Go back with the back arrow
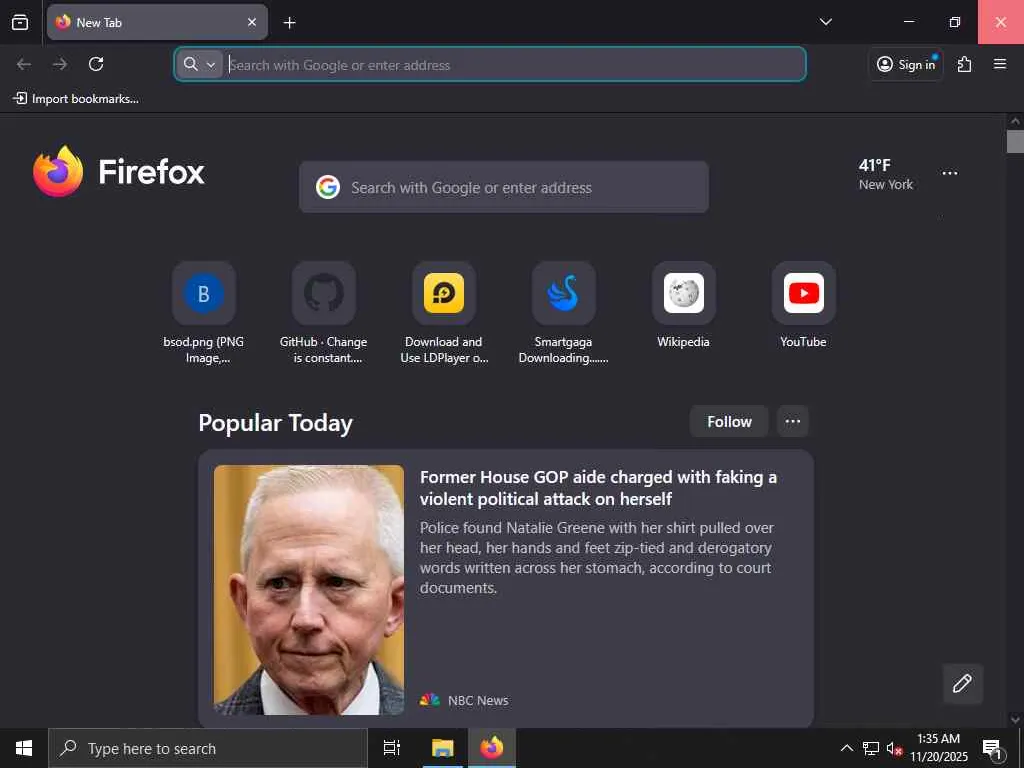The image size is (1024, 768). [x=24, y=64]
